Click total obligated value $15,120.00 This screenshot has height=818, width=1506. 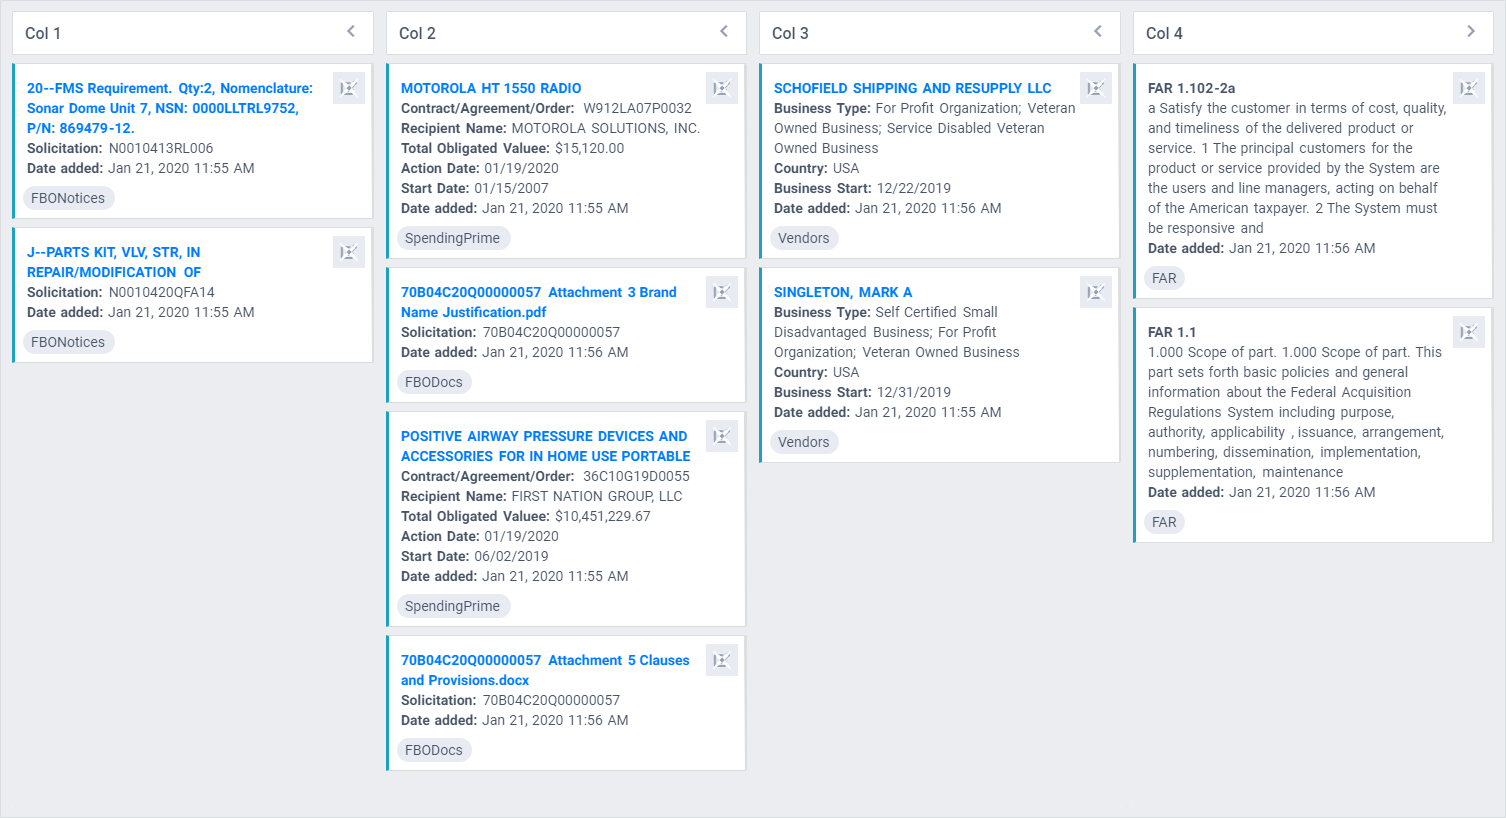pyautogui.click(x=589, y=148)
